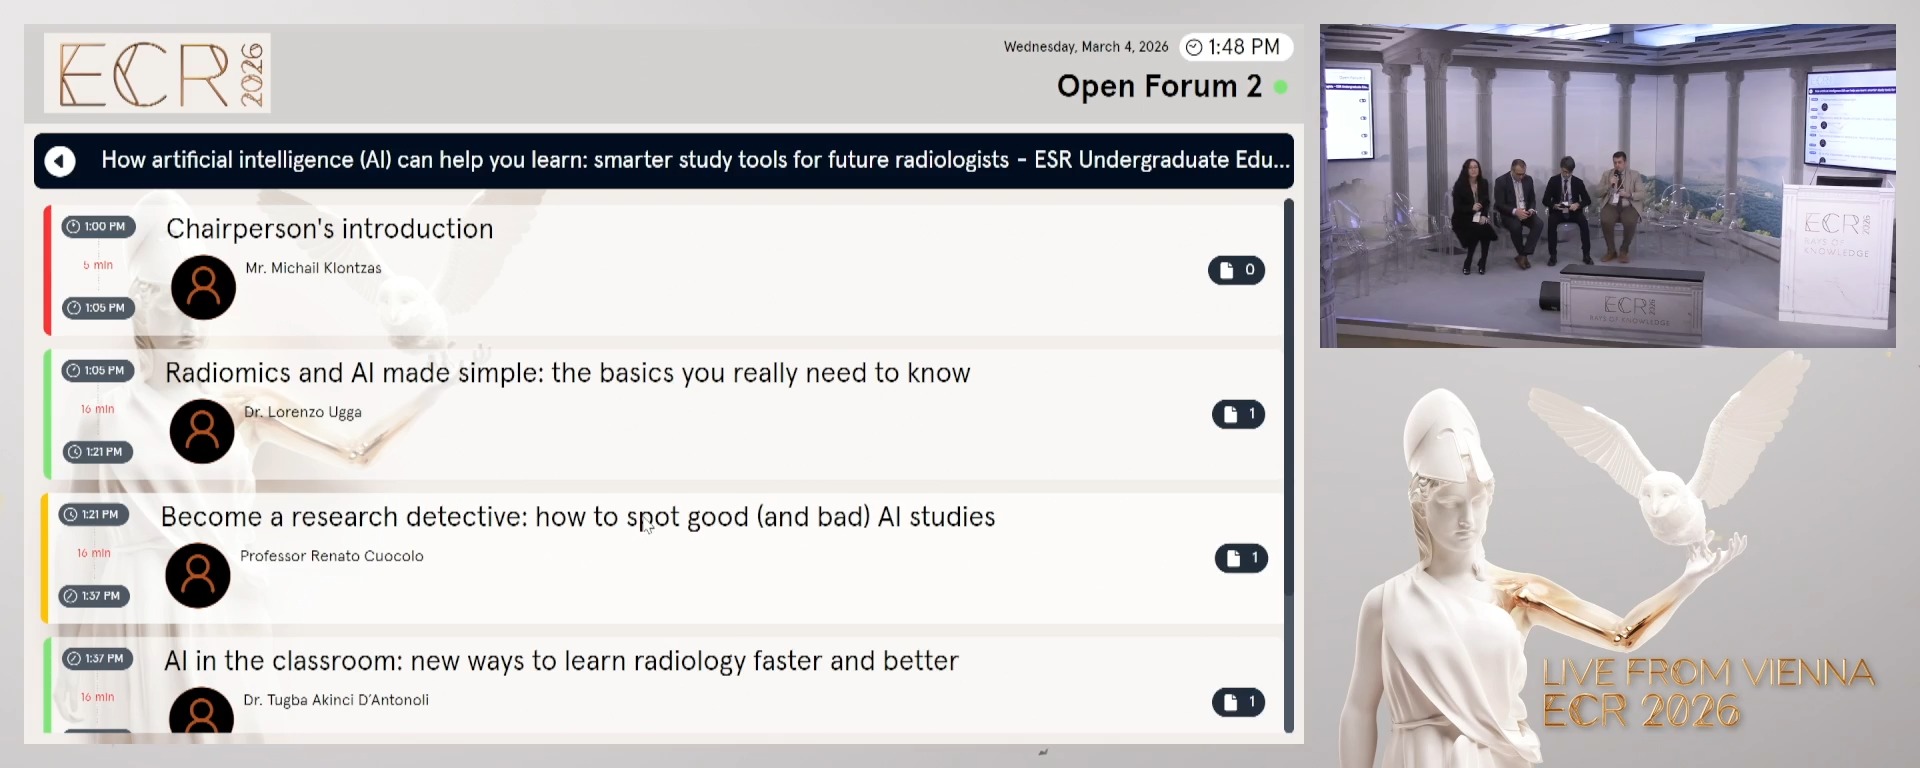Select the Open Forum 2 header

[1158, 87]
